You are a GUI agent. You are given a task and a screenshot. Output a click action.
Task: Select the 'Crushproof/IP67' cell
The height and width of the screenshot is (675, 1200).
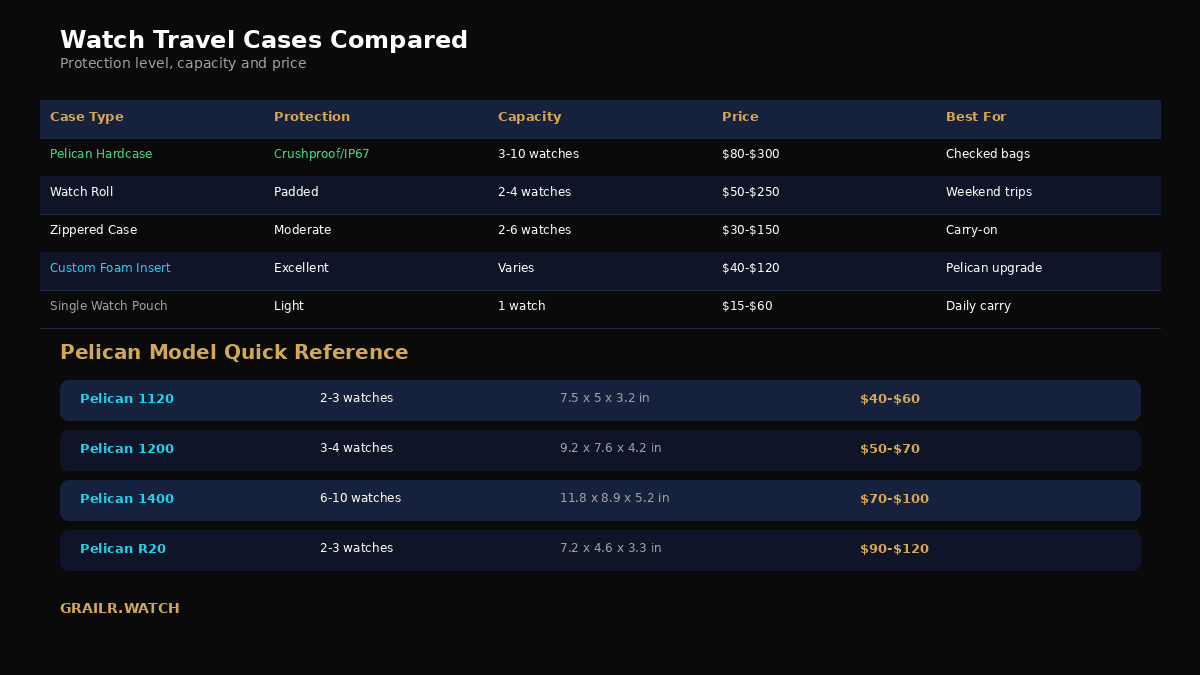322,154
